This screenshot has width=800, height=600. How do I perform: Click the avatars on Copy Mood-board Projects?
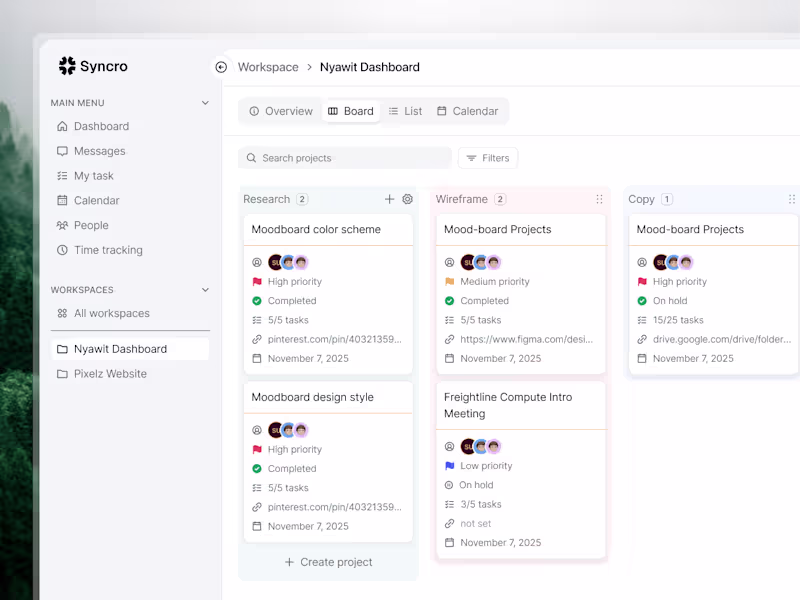tap(673, 262)
